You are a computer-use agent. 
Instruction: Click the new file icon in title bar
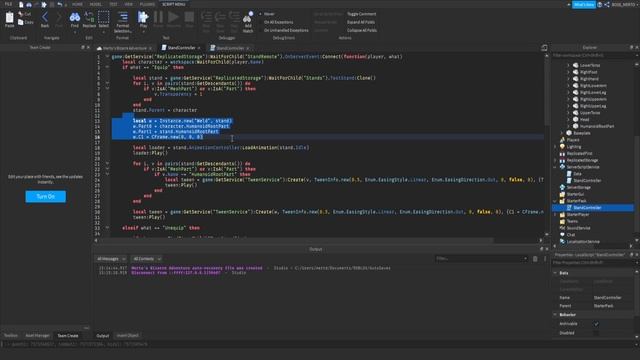[x=21, y=4]
